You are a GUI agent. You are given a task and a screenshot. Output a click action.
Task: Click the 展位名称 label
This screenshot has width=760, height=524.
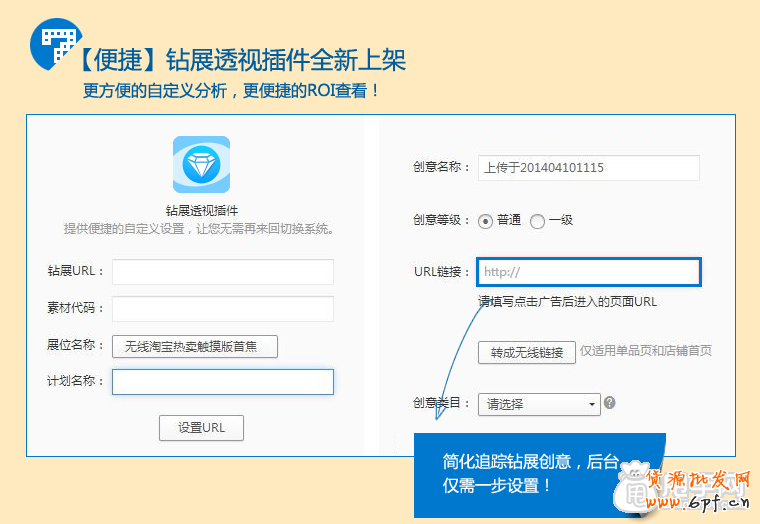(x=75, y=345)
